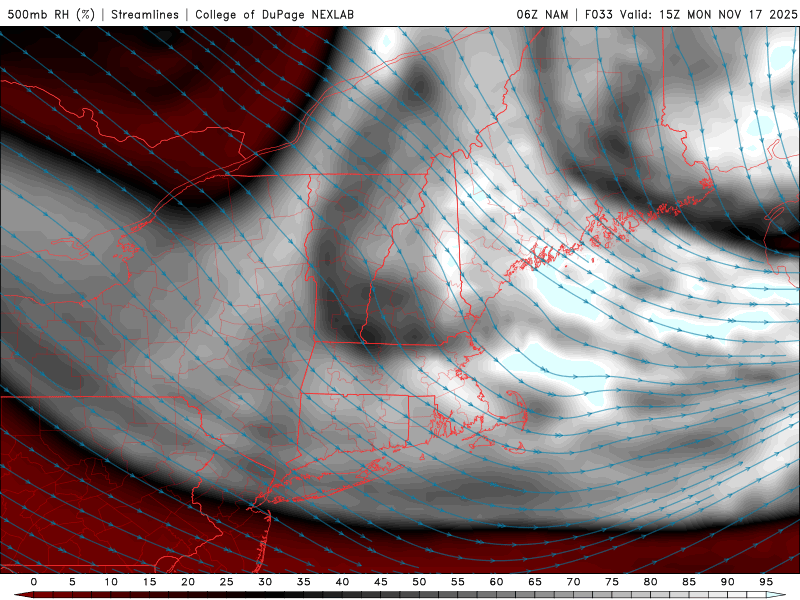Click the "0" label on the color scale
Screen dimensions: 800x600
[x=34, y=582]
